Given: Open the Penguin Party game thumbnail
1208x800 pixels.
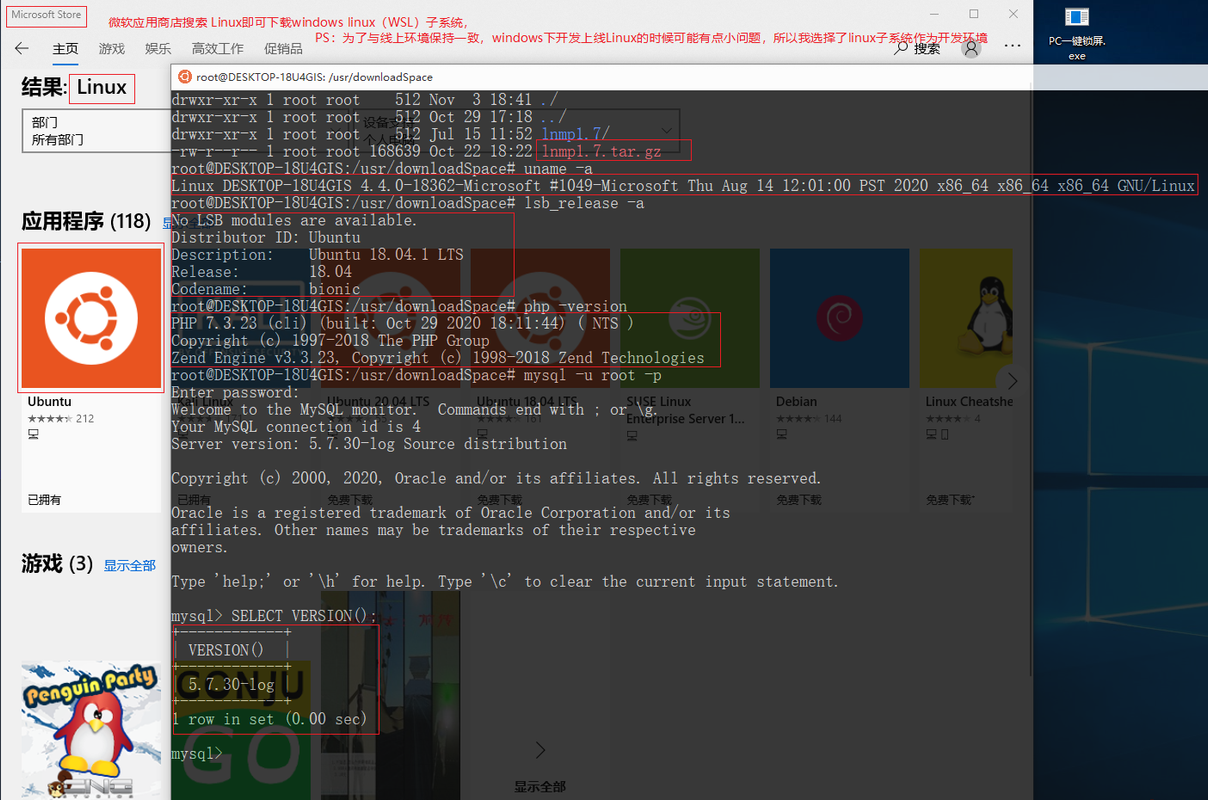Looking at the screenshot, I should [x=91, y=730].
